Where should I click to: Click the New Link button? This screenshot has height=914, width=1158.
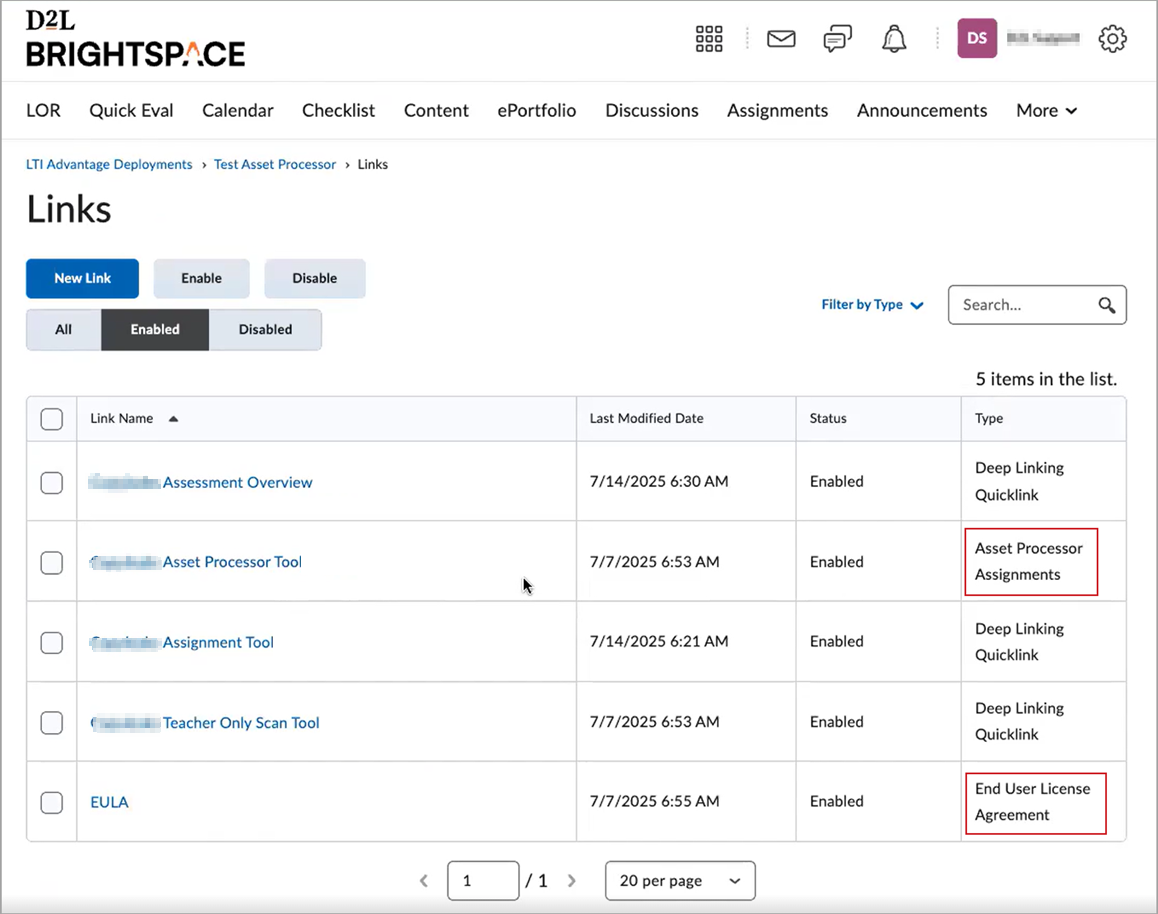coord(82,278)
